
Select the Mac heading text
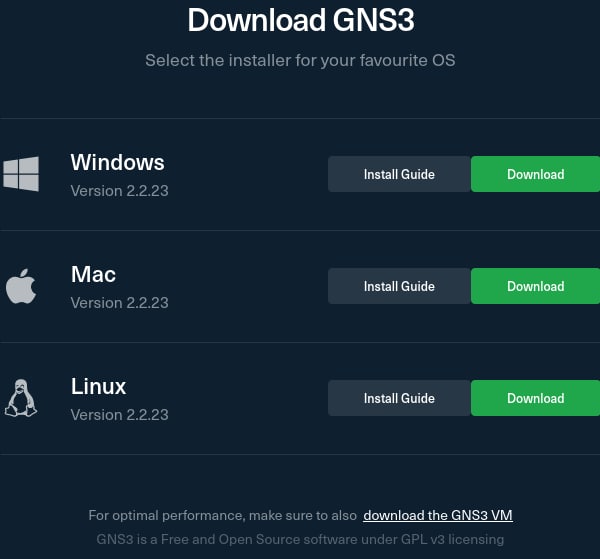click(x=93, y=274)
